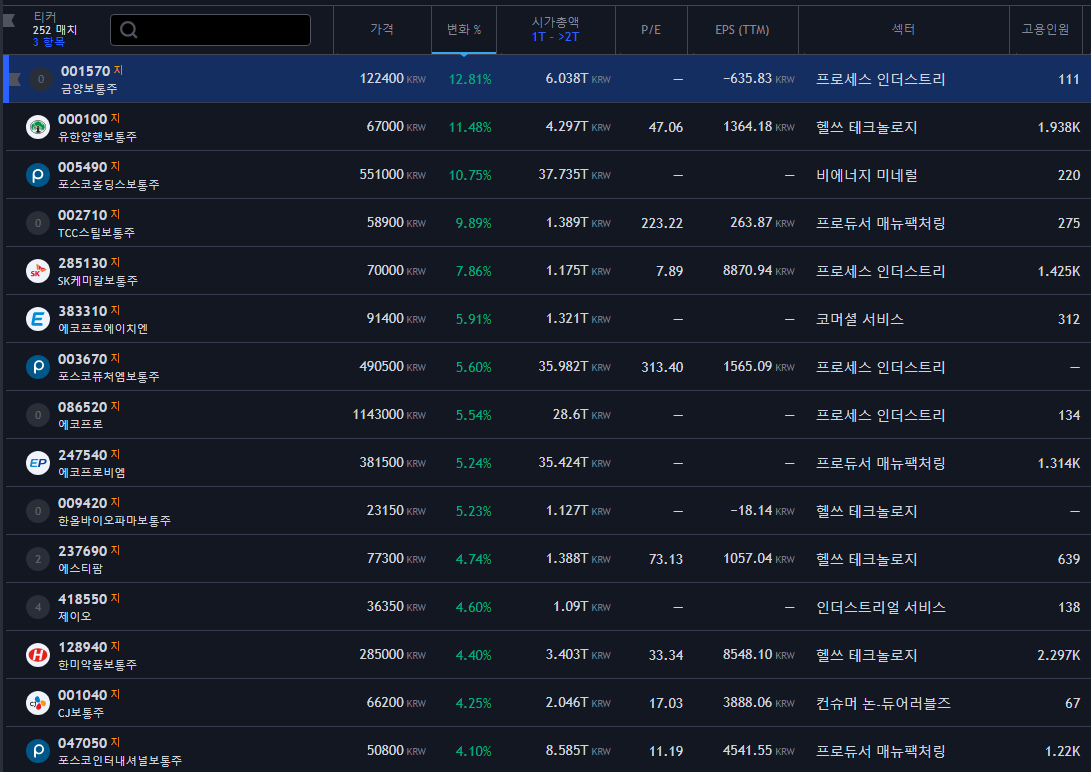Click the employee count 2.297K
The image size is (1091, 772).
click(1058, 655)
